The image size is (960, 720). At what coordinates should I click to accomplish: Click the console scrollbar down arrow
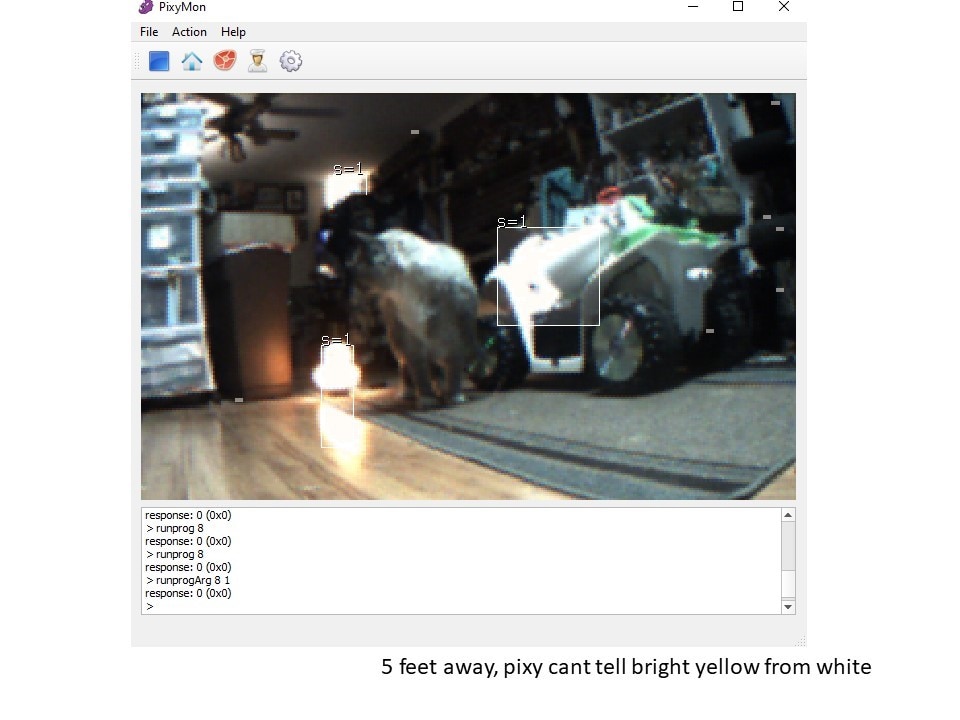(788, 607)
